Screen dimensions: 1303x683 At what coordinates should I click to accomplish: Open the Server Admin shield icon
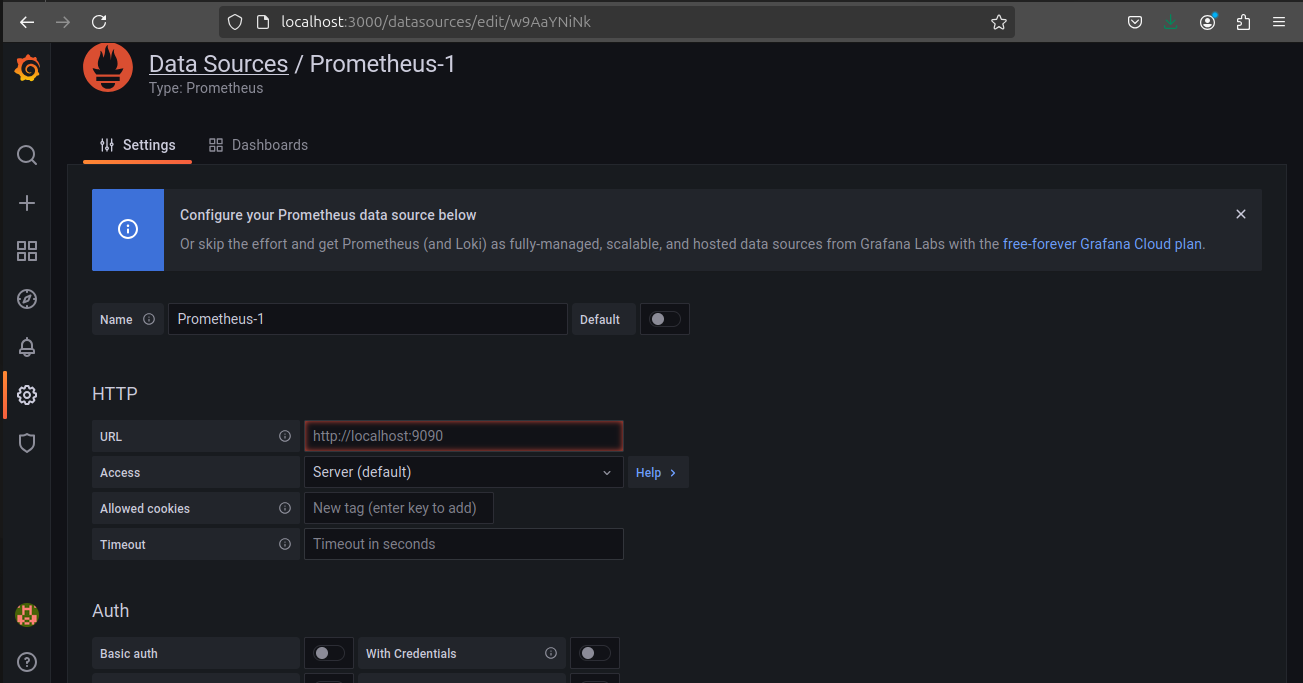(x=27, y=443)
